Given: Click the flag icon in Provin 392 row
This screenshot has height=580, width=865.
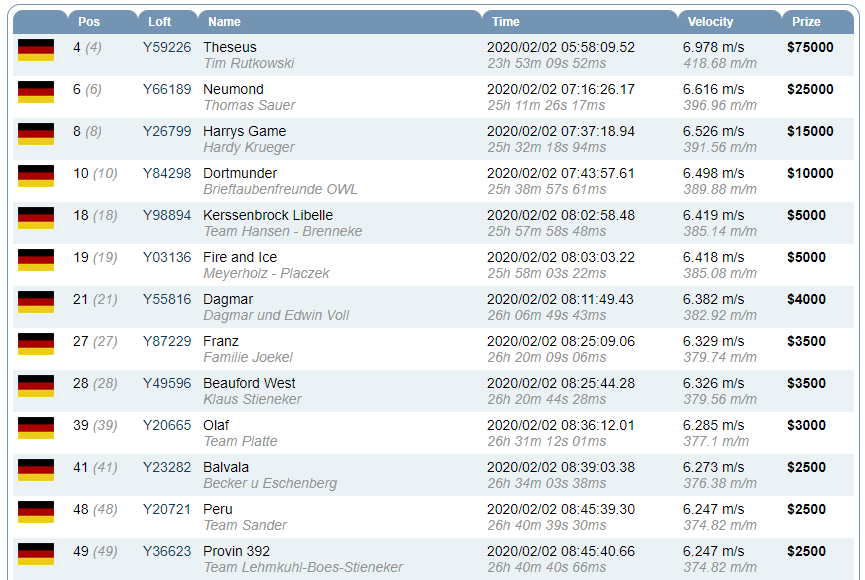Looking at the screenshot, I should click(36, 554).
